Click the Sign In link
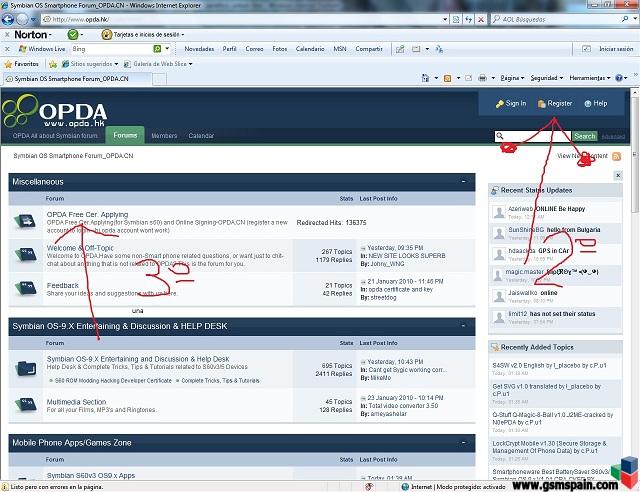The height and width of the screenshot is (492, 640). 511,104
